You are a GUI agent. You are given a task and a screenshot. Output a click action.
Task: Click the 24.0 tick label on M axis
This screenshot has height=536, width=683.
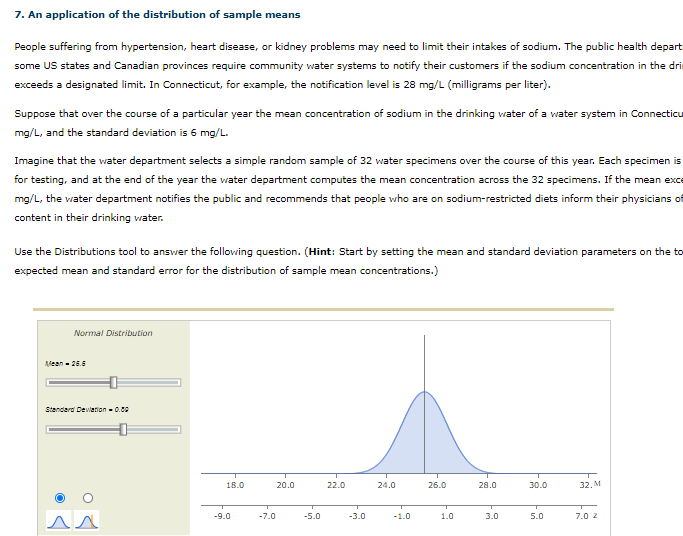(x=386, y=485)
